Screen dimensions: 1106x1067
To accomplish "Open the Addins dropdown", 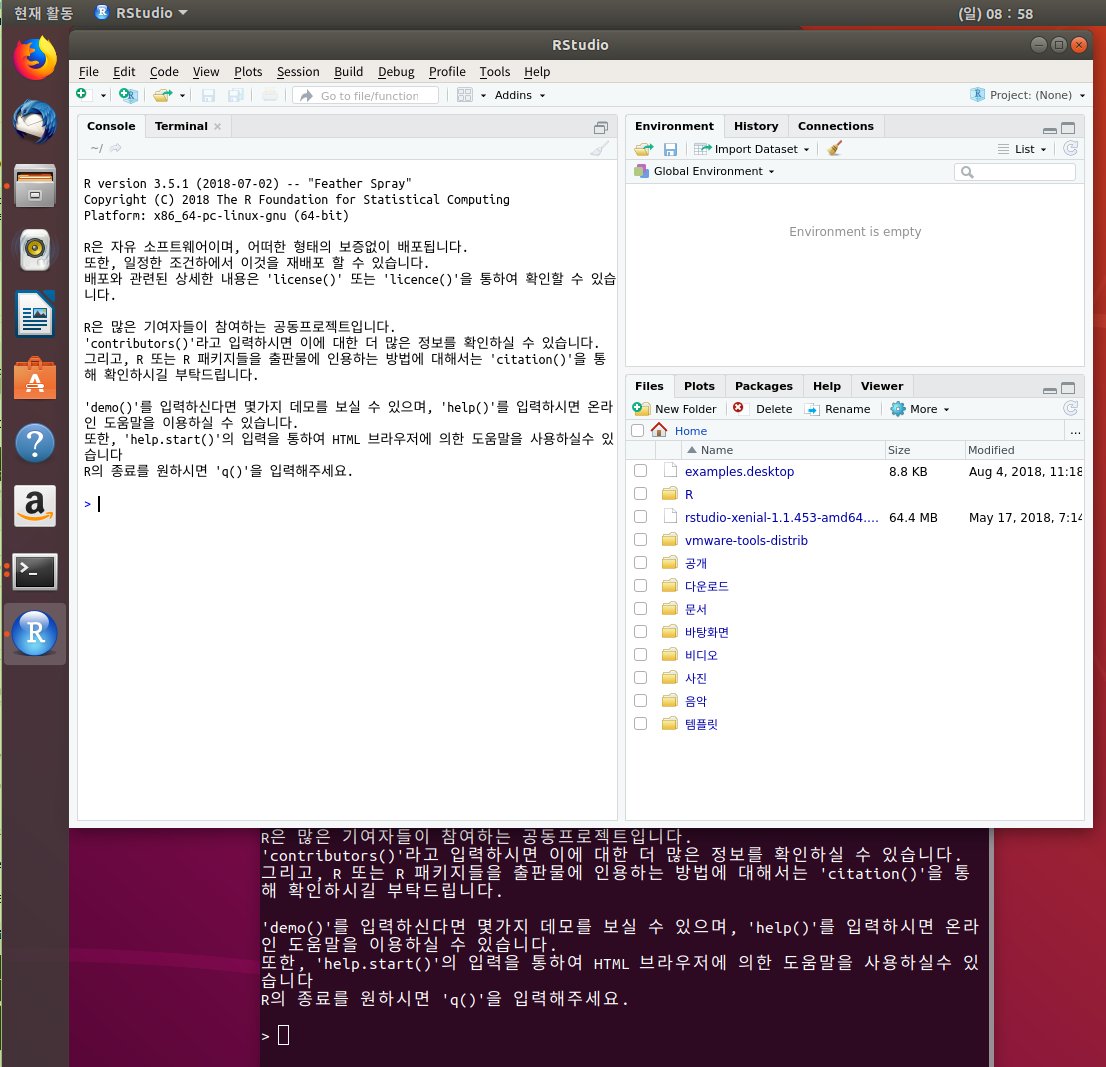I will pos(520,95).
